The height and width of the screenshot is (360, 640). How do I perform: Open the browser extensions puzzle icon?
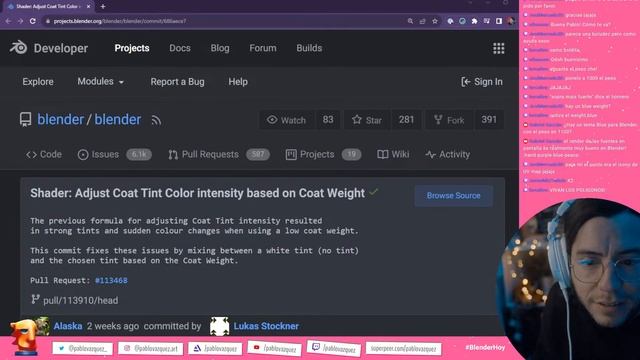474,21
